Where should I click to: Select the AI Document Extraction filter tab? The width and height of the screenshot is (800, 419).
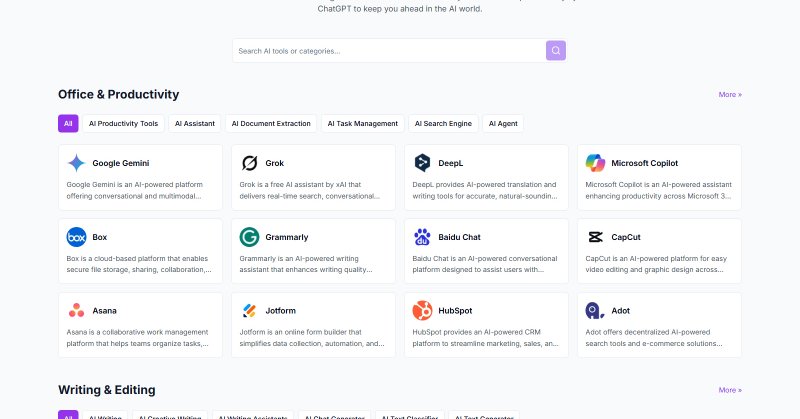click(x=271, y=124)
